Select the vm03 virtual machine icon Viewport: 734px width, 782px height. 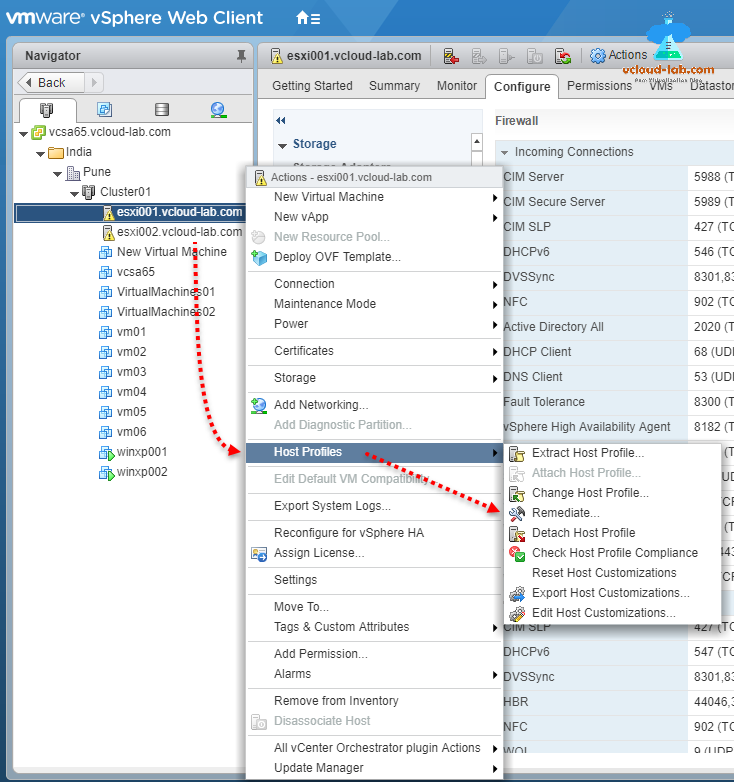pos(105,373)
